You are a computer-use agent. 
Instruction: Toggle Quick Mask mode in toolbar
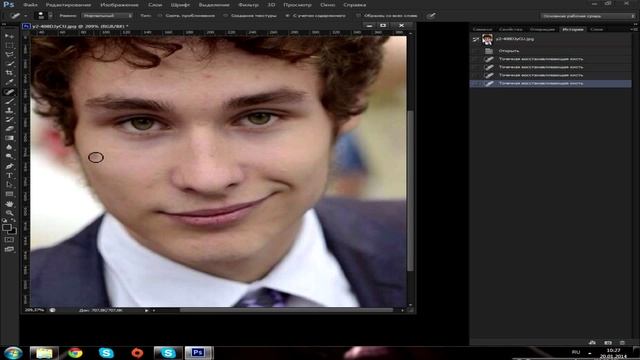[x=9, y=240]
